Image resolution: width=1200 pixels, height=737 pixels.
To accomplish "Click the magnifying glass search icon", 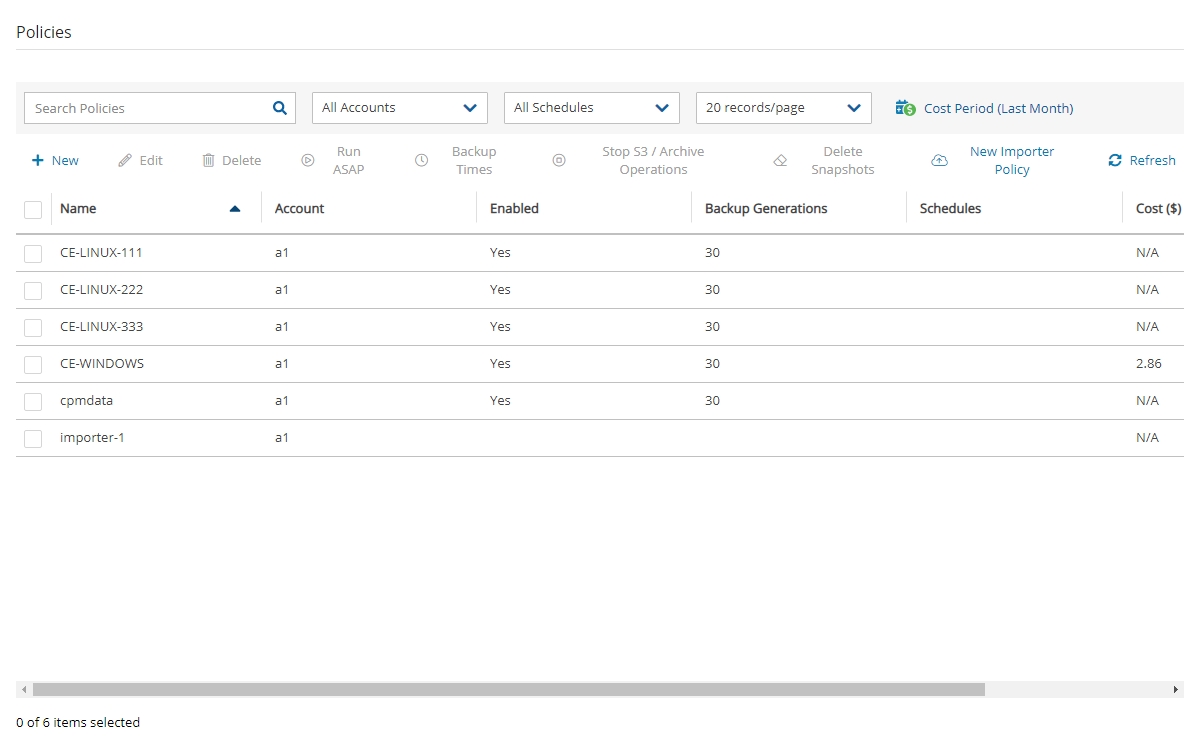I will tap(280, 108).
